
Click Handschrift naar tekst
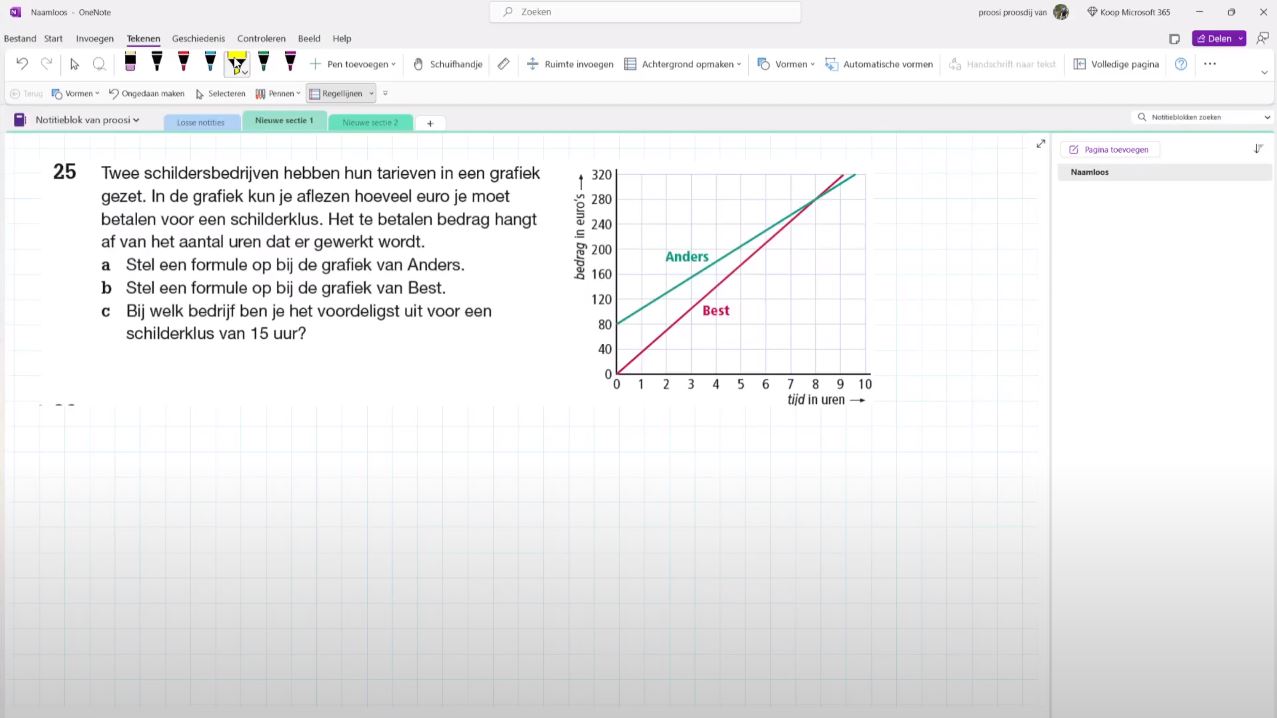[x=1002, y=64]
